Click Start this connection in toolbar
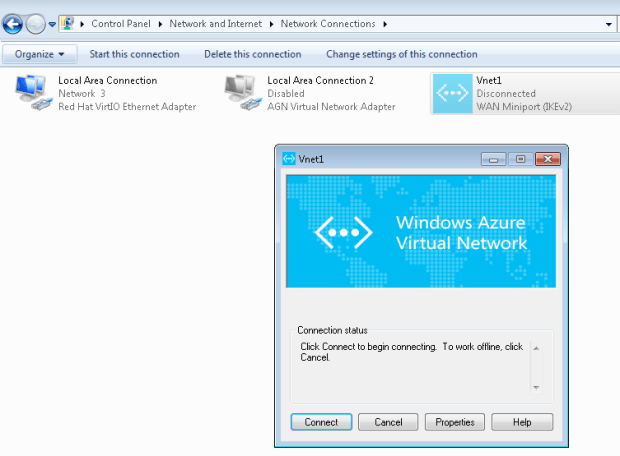Screen dimensions: 620x456 point(134,54)
